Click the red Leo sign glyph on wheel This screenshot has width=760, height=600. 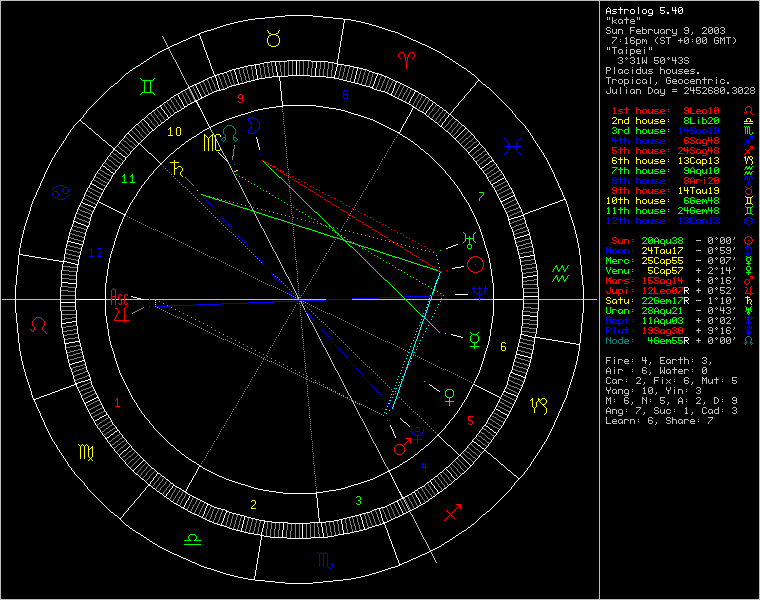38,325
